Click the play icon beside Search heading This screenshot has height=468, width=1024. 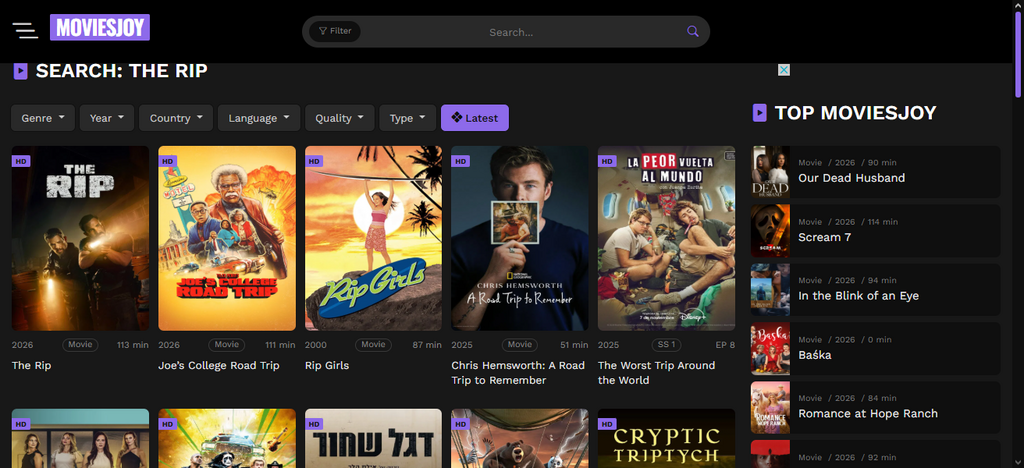click(20, 71)
